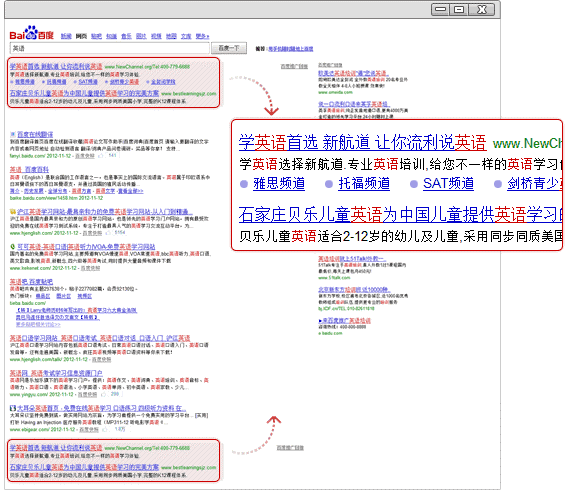This screenshot has height=491, width=567.
Task: Expand 查看全部>> in the 英语 百度百科 result
Action: [131, 191]
